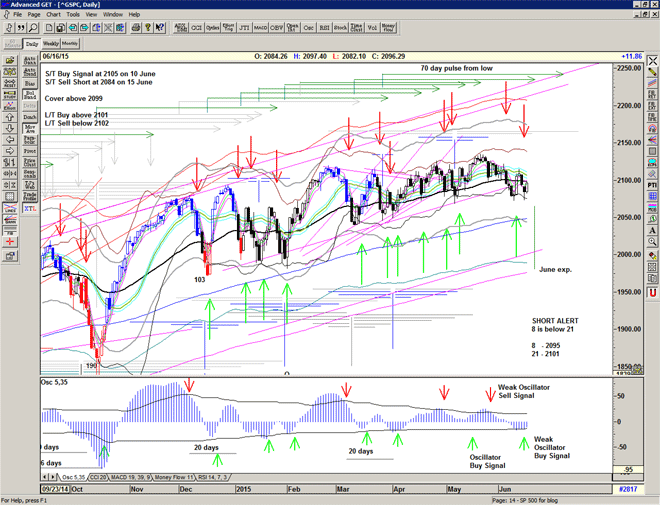Click the PTI icon on right toolbar

click(x=652, y=185)
